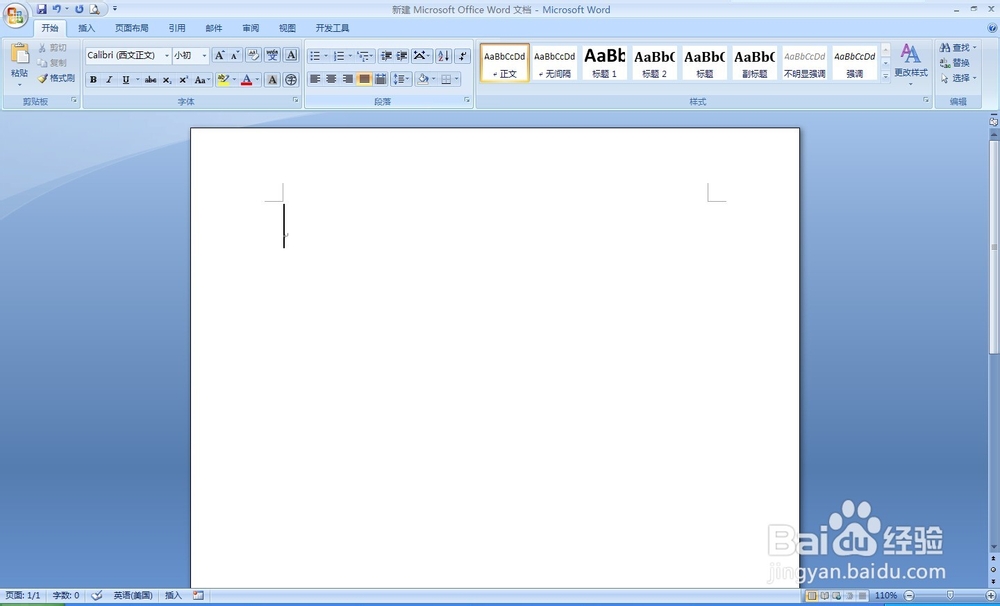The image size is (1000, 606).
Task: Insert enclosed character (circled 字)
Action: pyautogui.click(x=291, y=80)
